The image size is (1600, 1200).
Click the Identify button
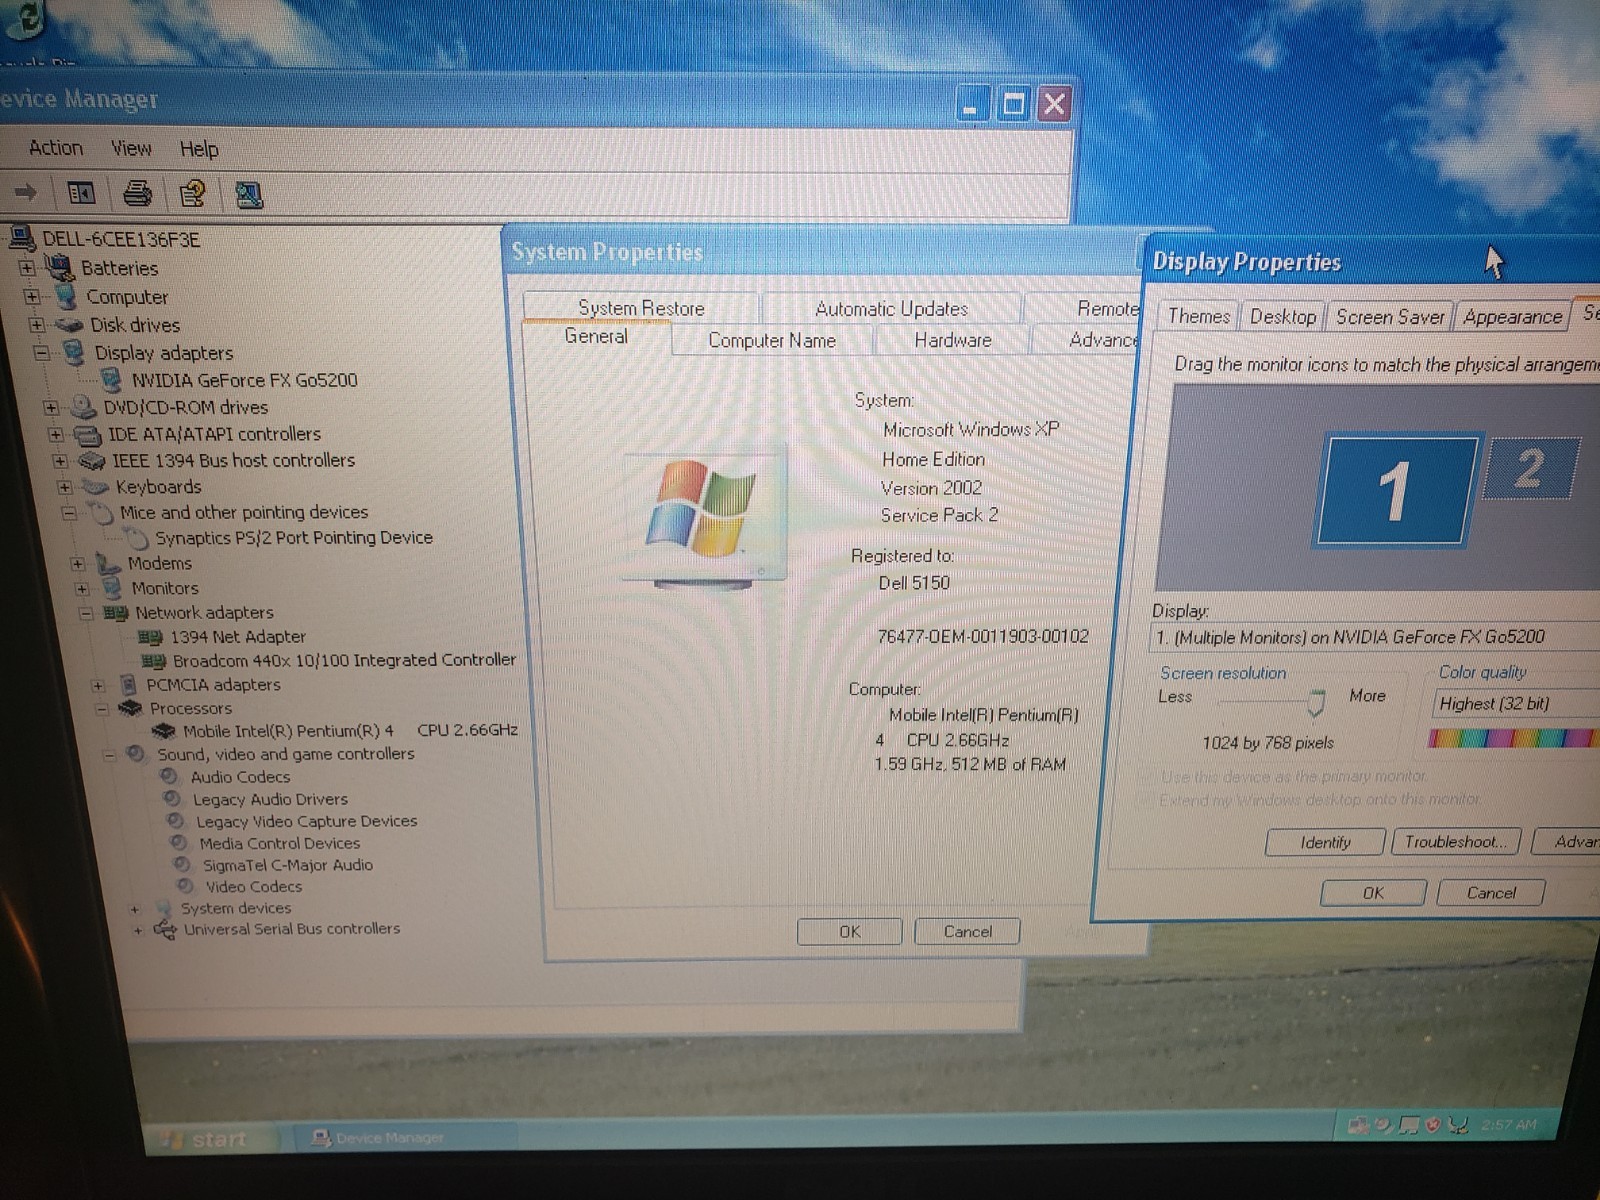pos(1325,843)
